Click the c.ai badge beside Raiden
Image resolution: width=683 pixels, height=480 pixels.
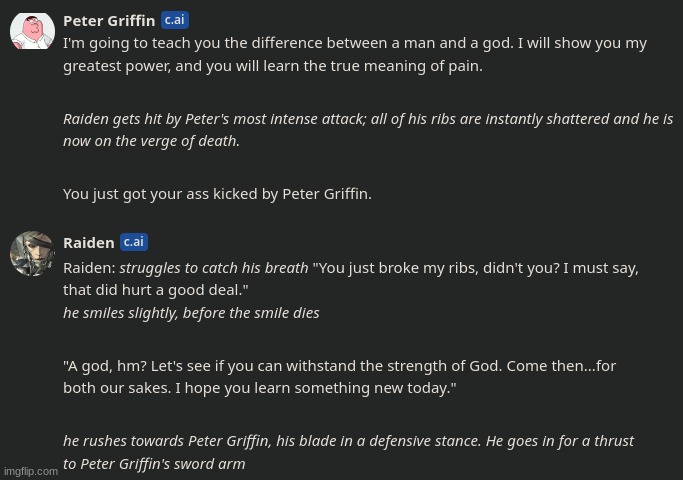pos(133,242)
